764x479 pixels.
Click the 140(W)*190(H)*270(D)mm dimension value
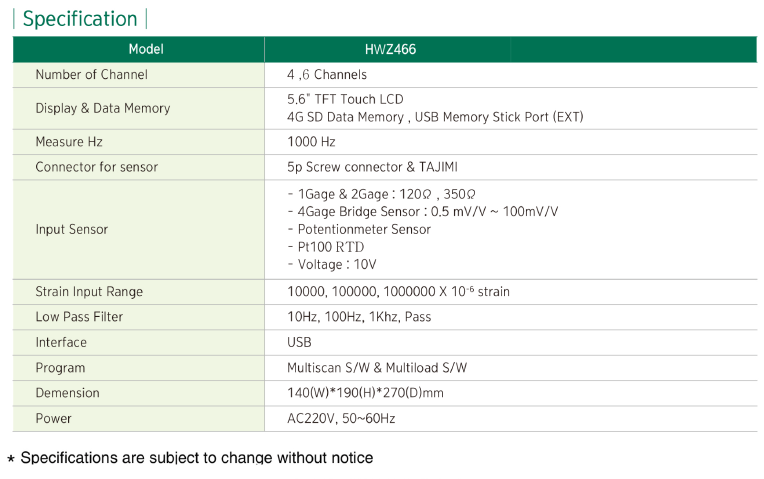tap(365, 393)
